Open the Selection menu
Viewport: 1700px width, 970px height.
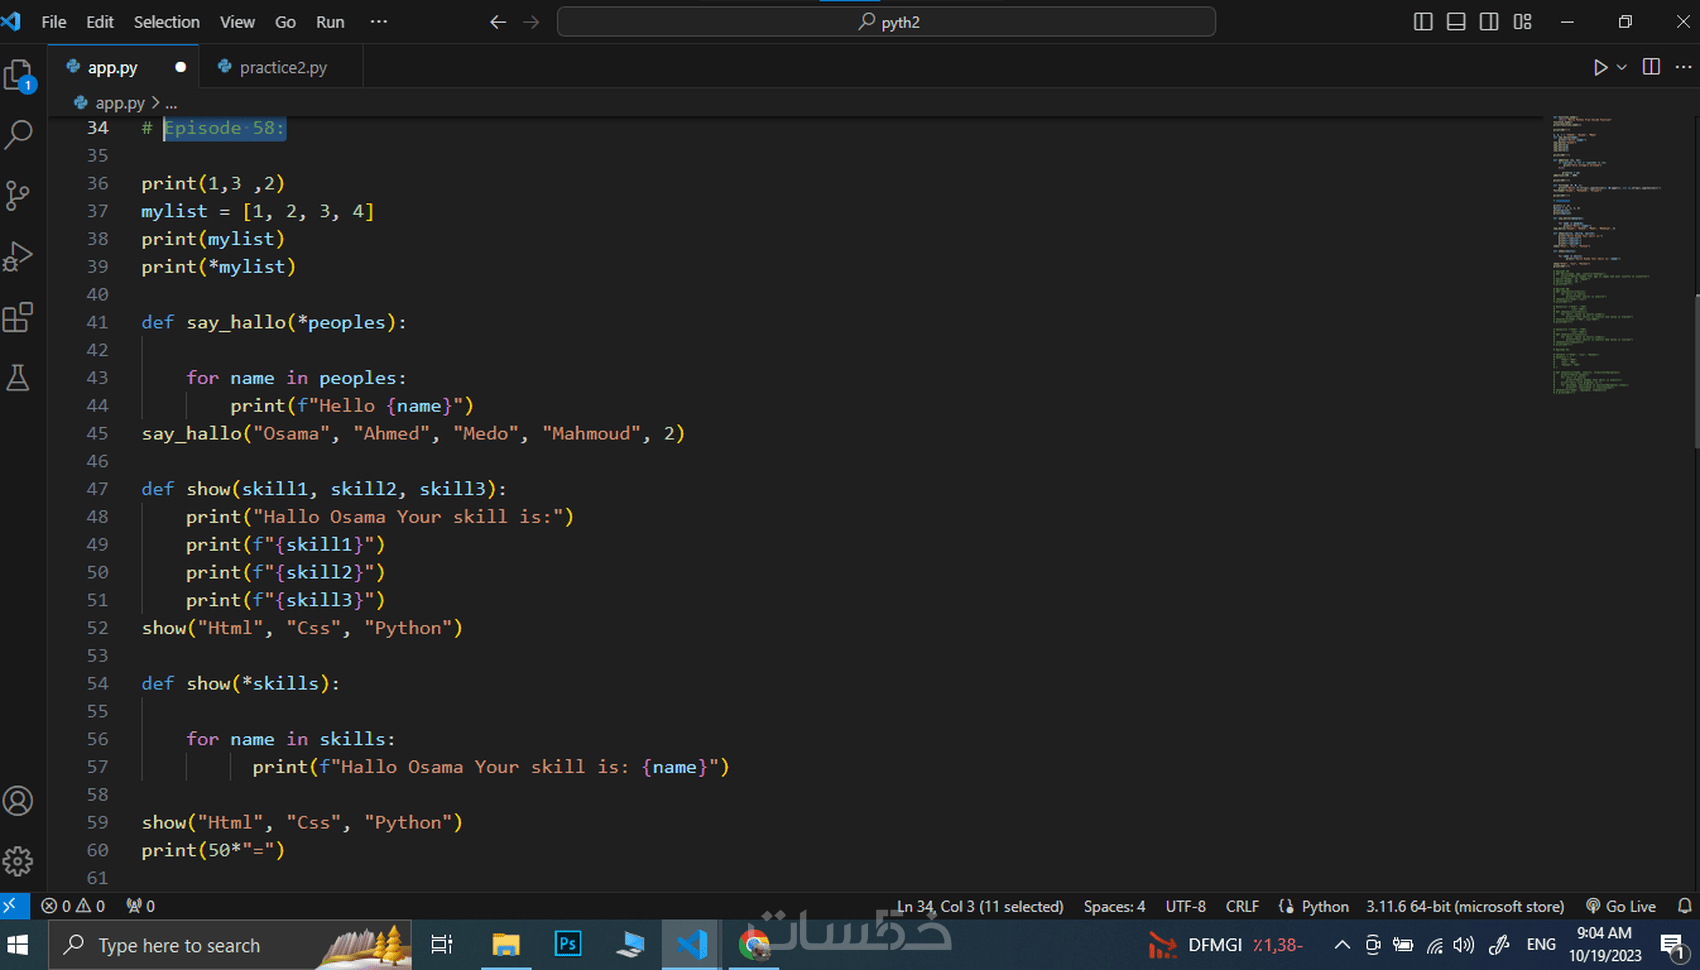[167, 22]
